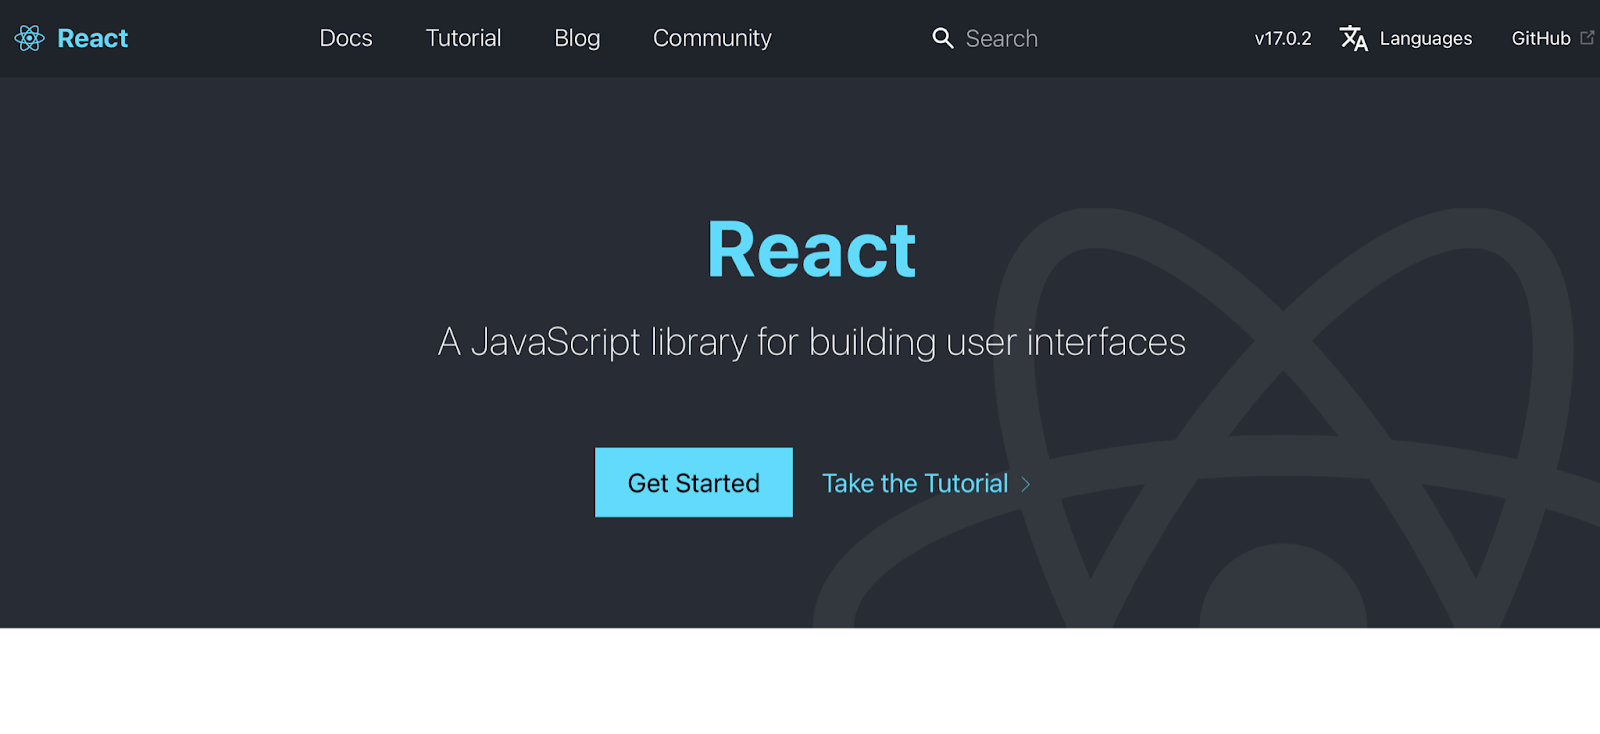Viewport: 1600px width, 734px height.
Task: Follow the Take the Tutorial link
Action: (915, 483)
